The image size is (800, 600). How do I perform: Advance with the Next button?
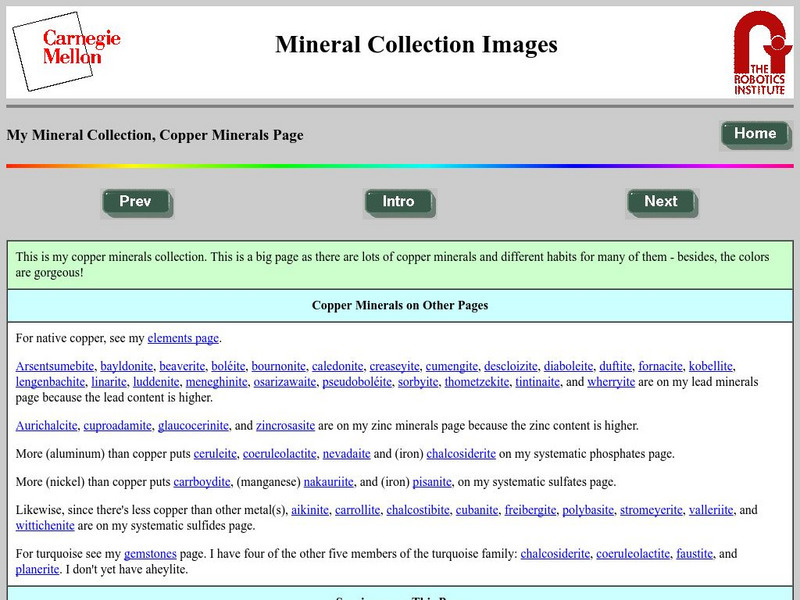[x=661, y=202]
